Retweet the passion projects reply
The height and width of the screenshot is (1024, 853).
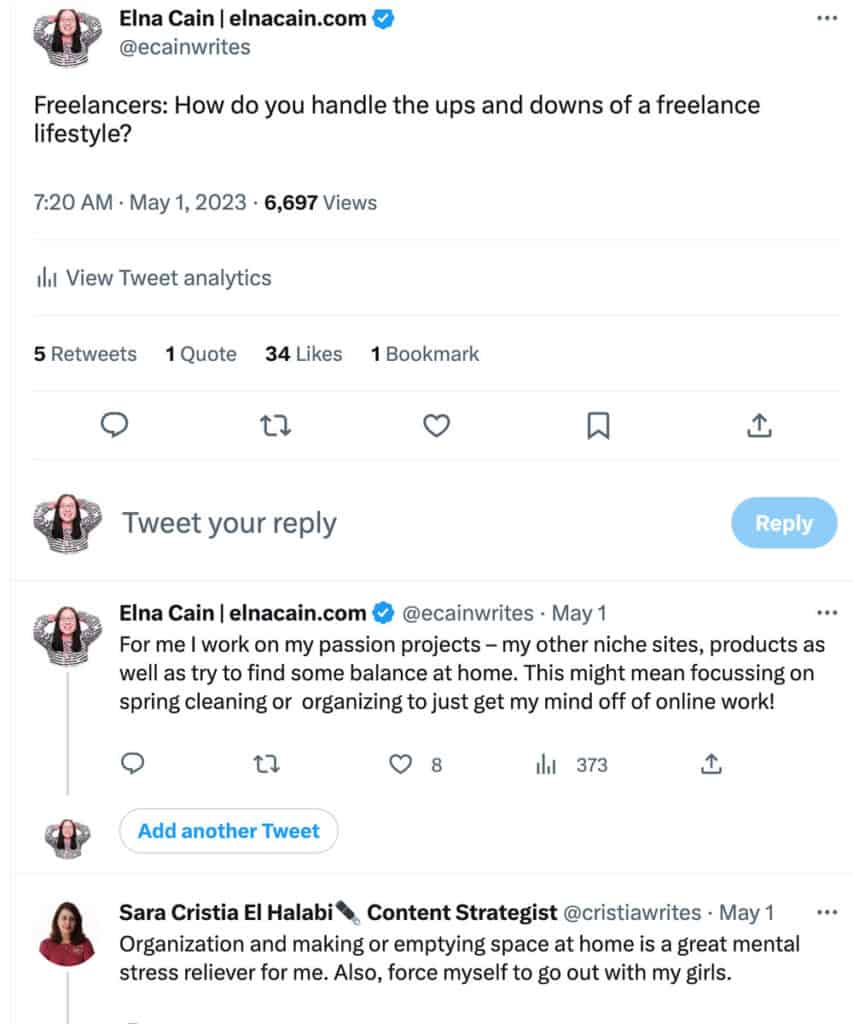click(268, 765)
